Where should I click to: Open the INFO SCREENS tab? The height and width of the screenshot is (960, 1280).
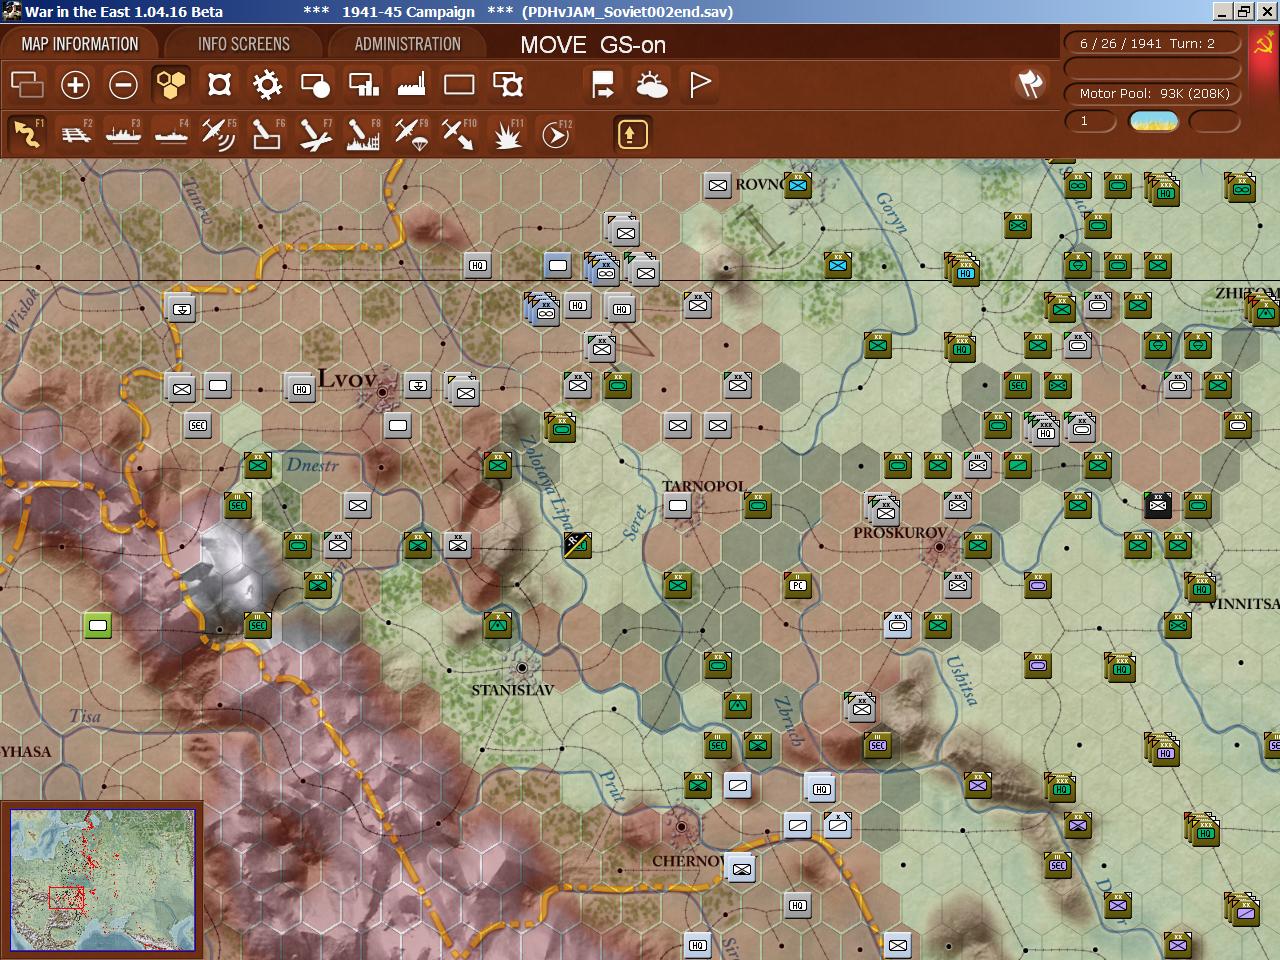[244, 44]
